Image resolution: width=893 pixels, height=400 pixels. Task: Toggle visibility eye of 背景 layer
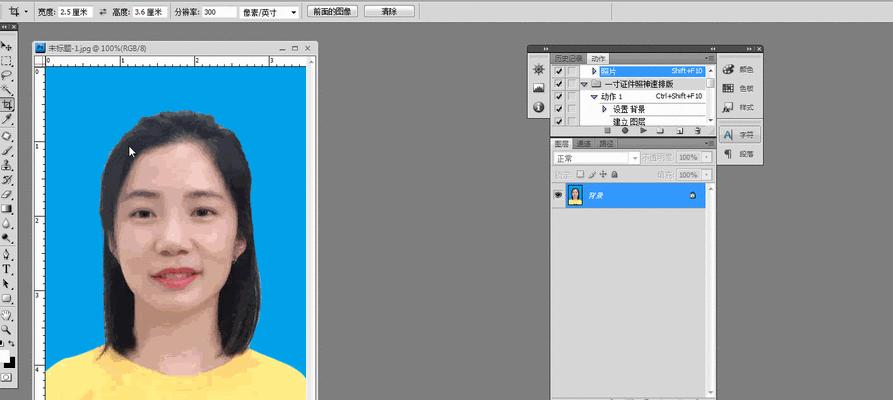(x=558, y=195)
